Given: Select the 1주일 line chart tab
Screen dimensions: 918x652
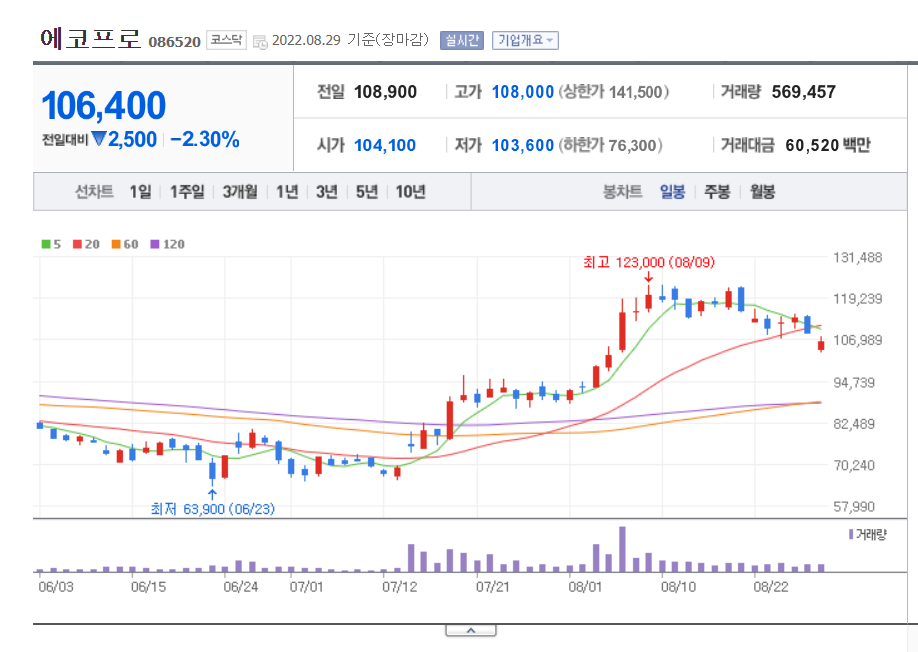Looking at the screenshot, I should pos(187,191).
